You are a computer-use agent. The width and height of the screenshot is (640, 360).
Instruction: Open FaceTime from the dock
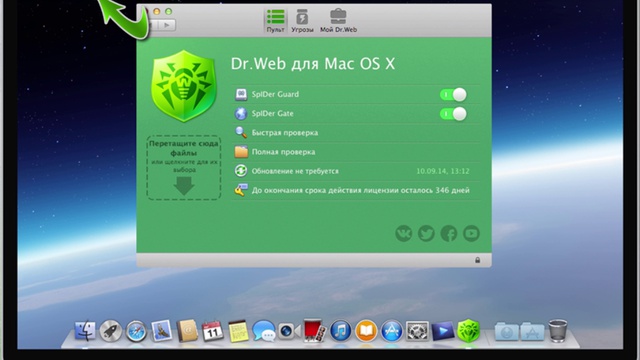(x=289, y=331)
